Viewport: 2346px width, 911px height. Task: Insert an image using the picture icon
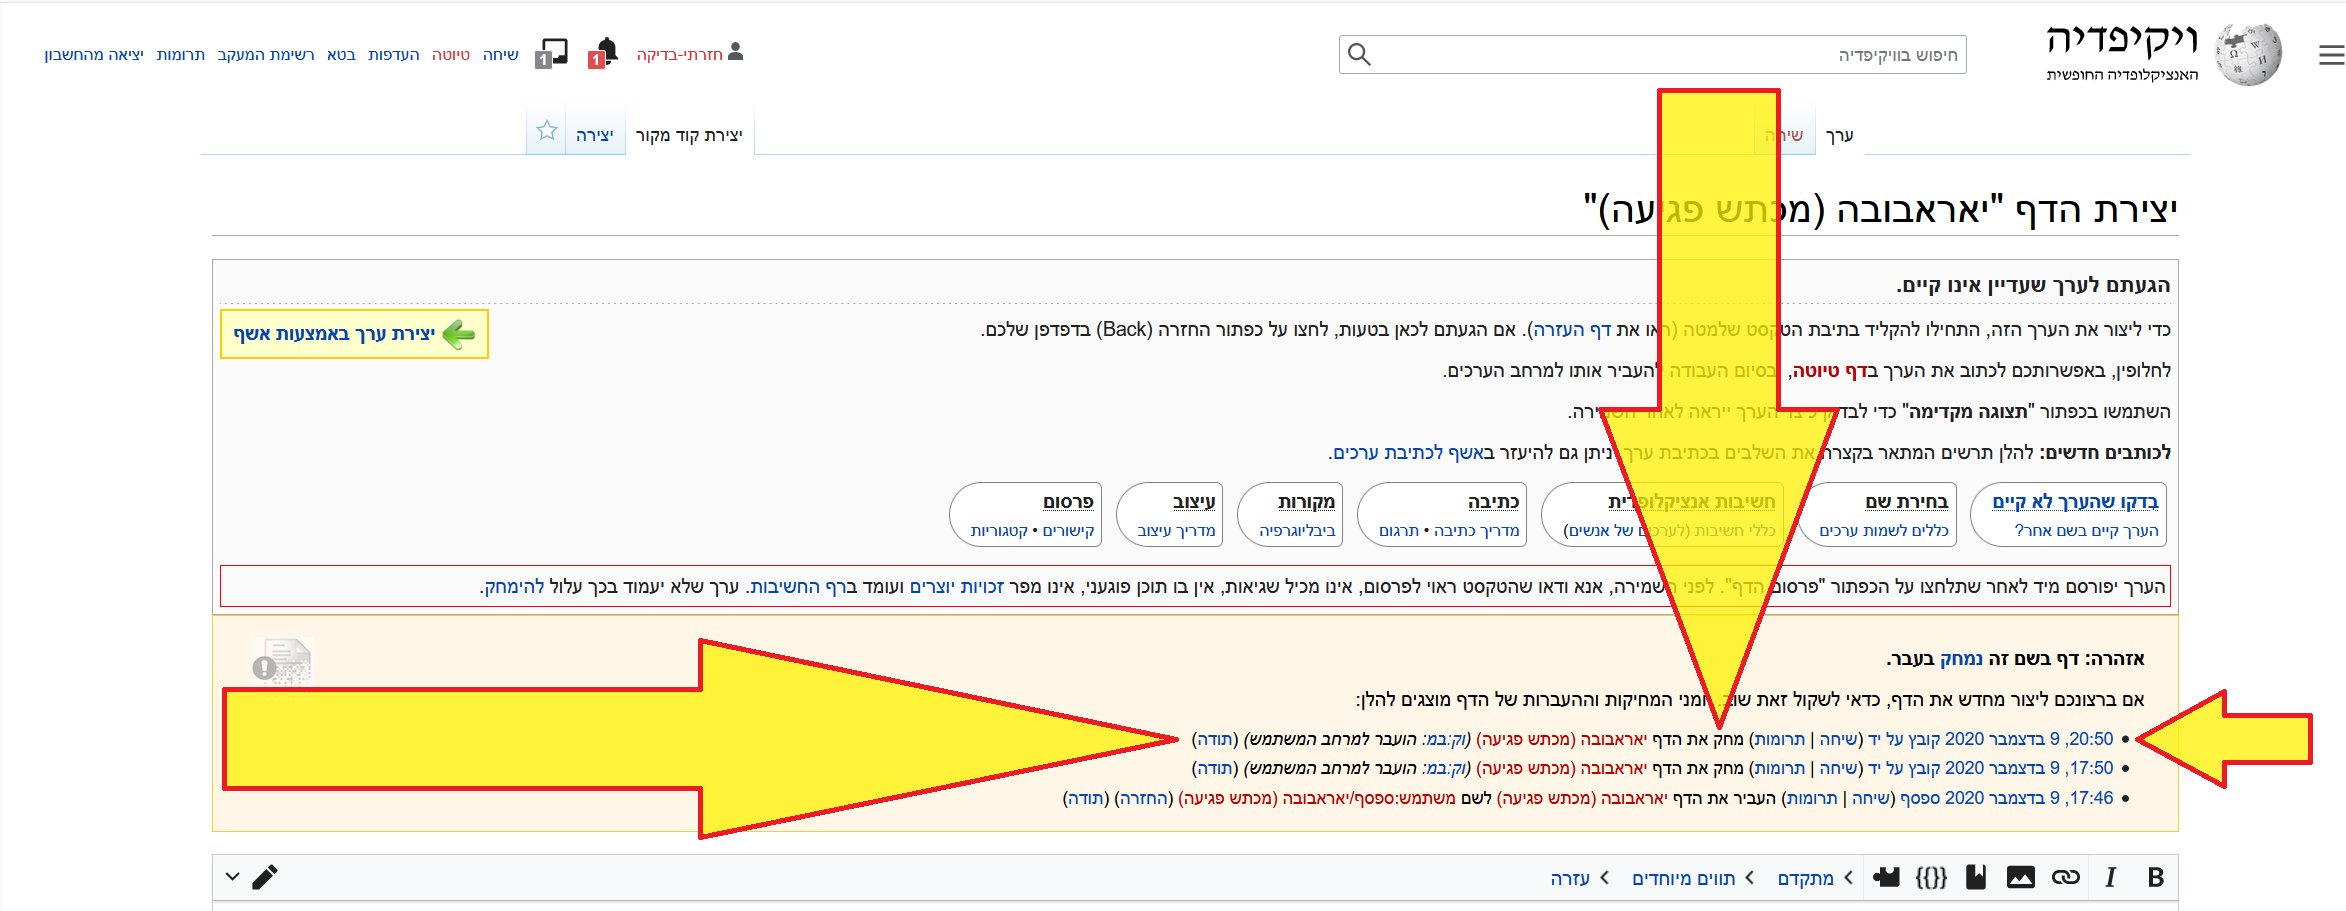[x=2021, y=877]
